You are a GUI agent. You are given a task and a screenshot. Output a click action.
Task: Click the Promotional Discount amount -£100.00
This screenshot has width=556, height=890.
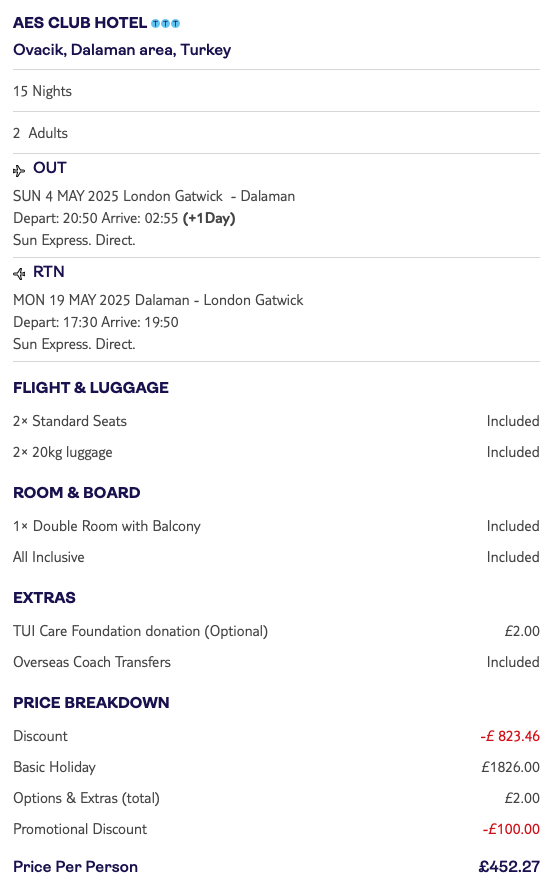[511, 829]
